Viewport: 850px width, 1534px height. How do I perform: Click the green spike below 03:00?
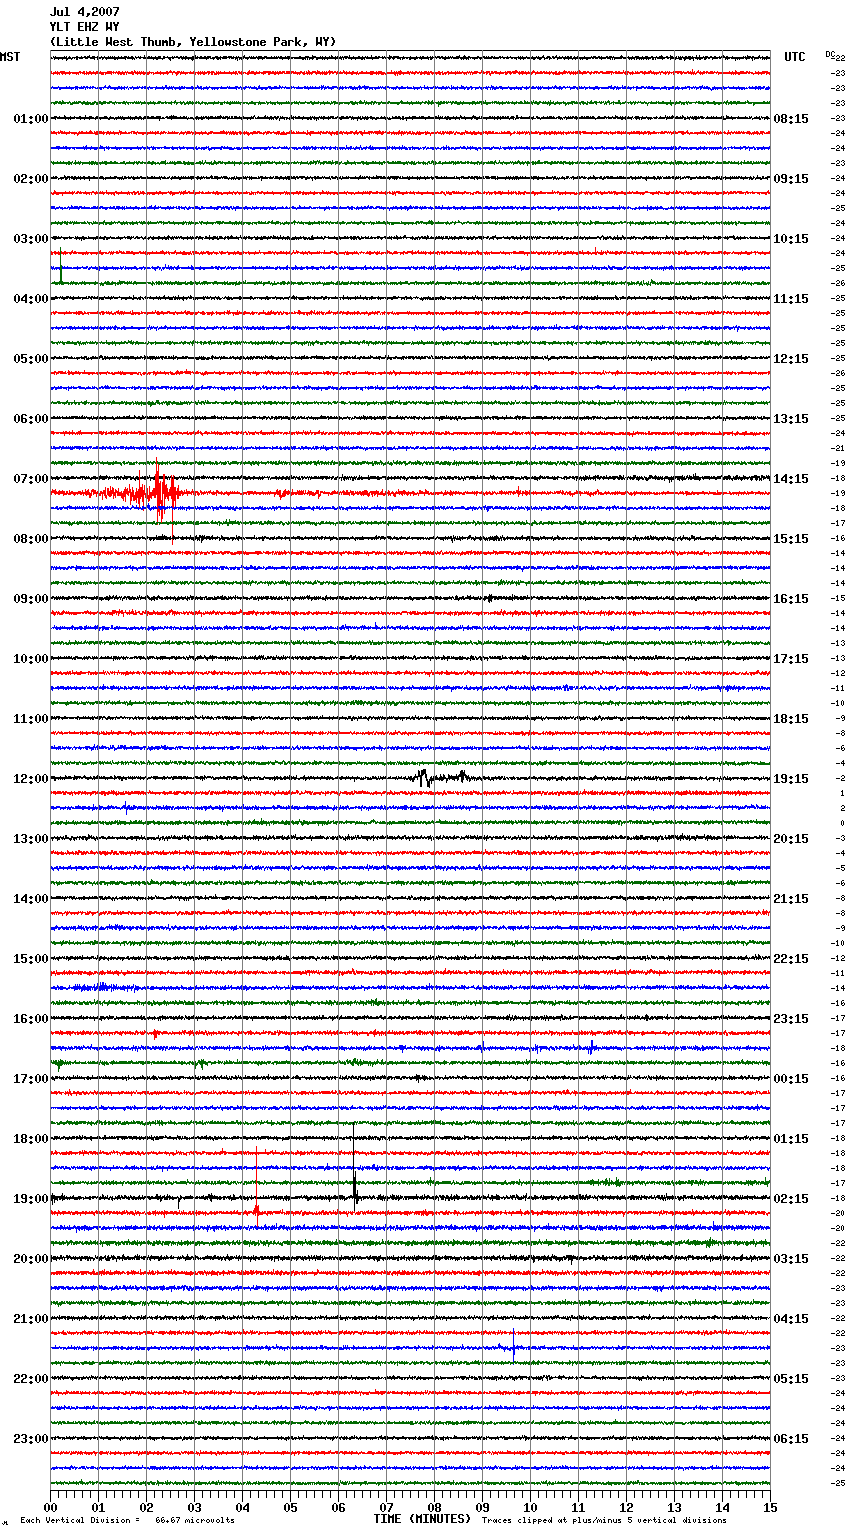pyautogui.click(x=61, y=267)
